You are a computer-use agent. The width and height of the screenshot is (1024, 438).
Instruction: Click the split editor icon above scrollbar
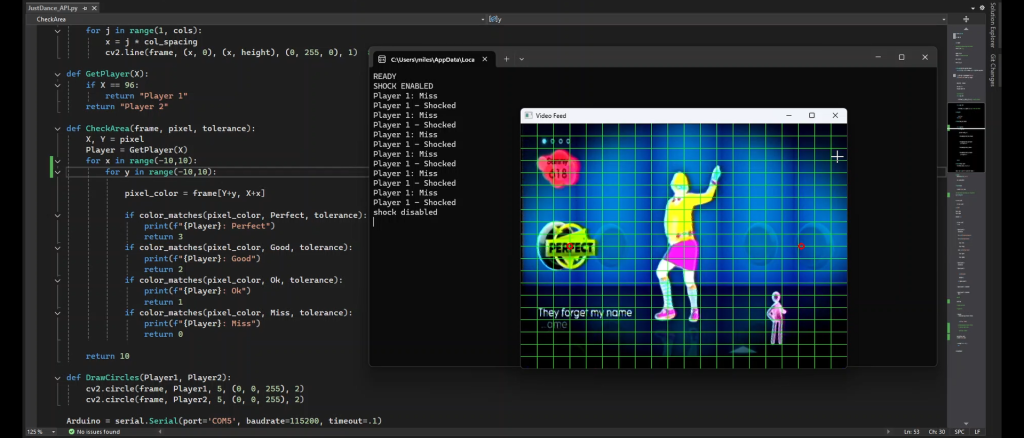966,19
